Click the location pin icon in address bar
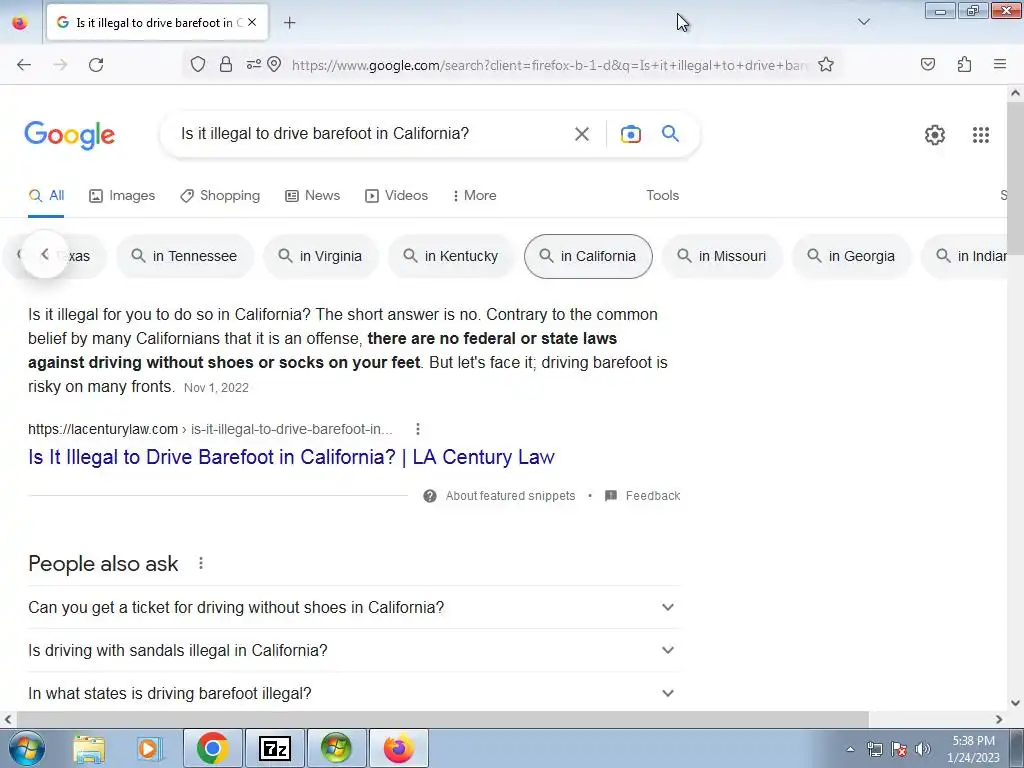Viewport: 1024px width, 768px height. [274, 64]
